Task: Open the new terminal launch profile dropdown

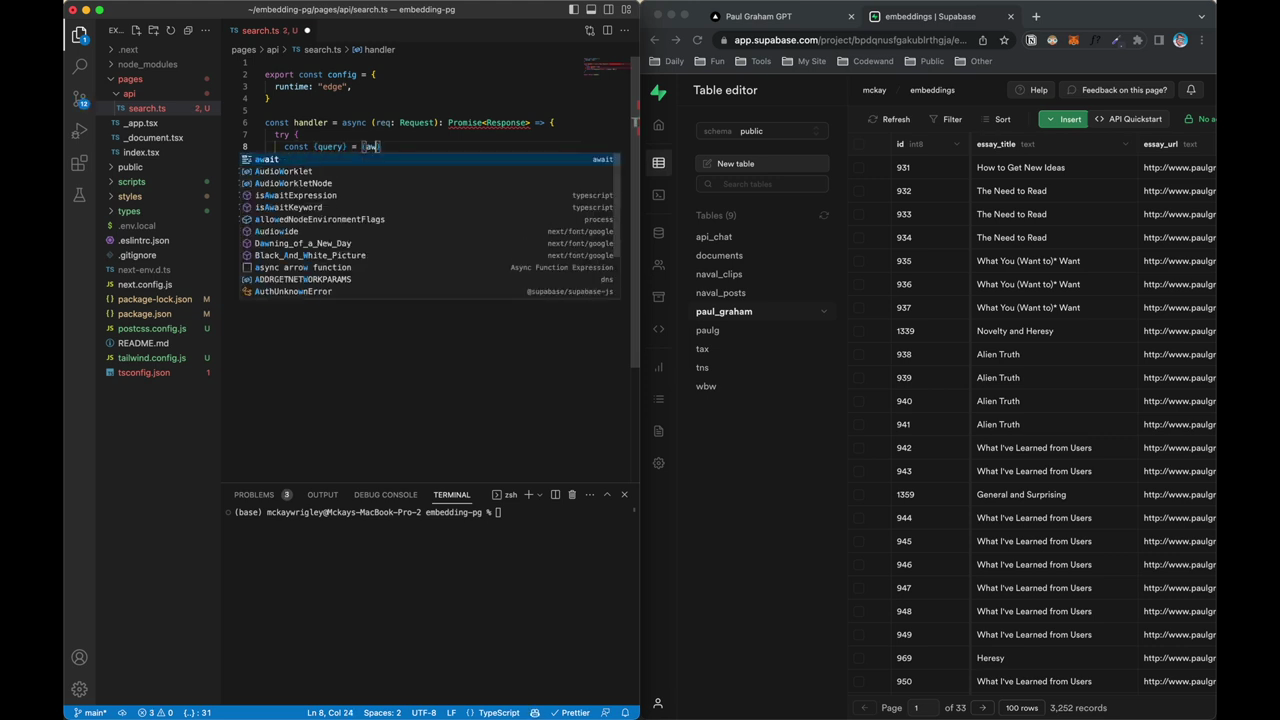Action: (x=539, y=494)
